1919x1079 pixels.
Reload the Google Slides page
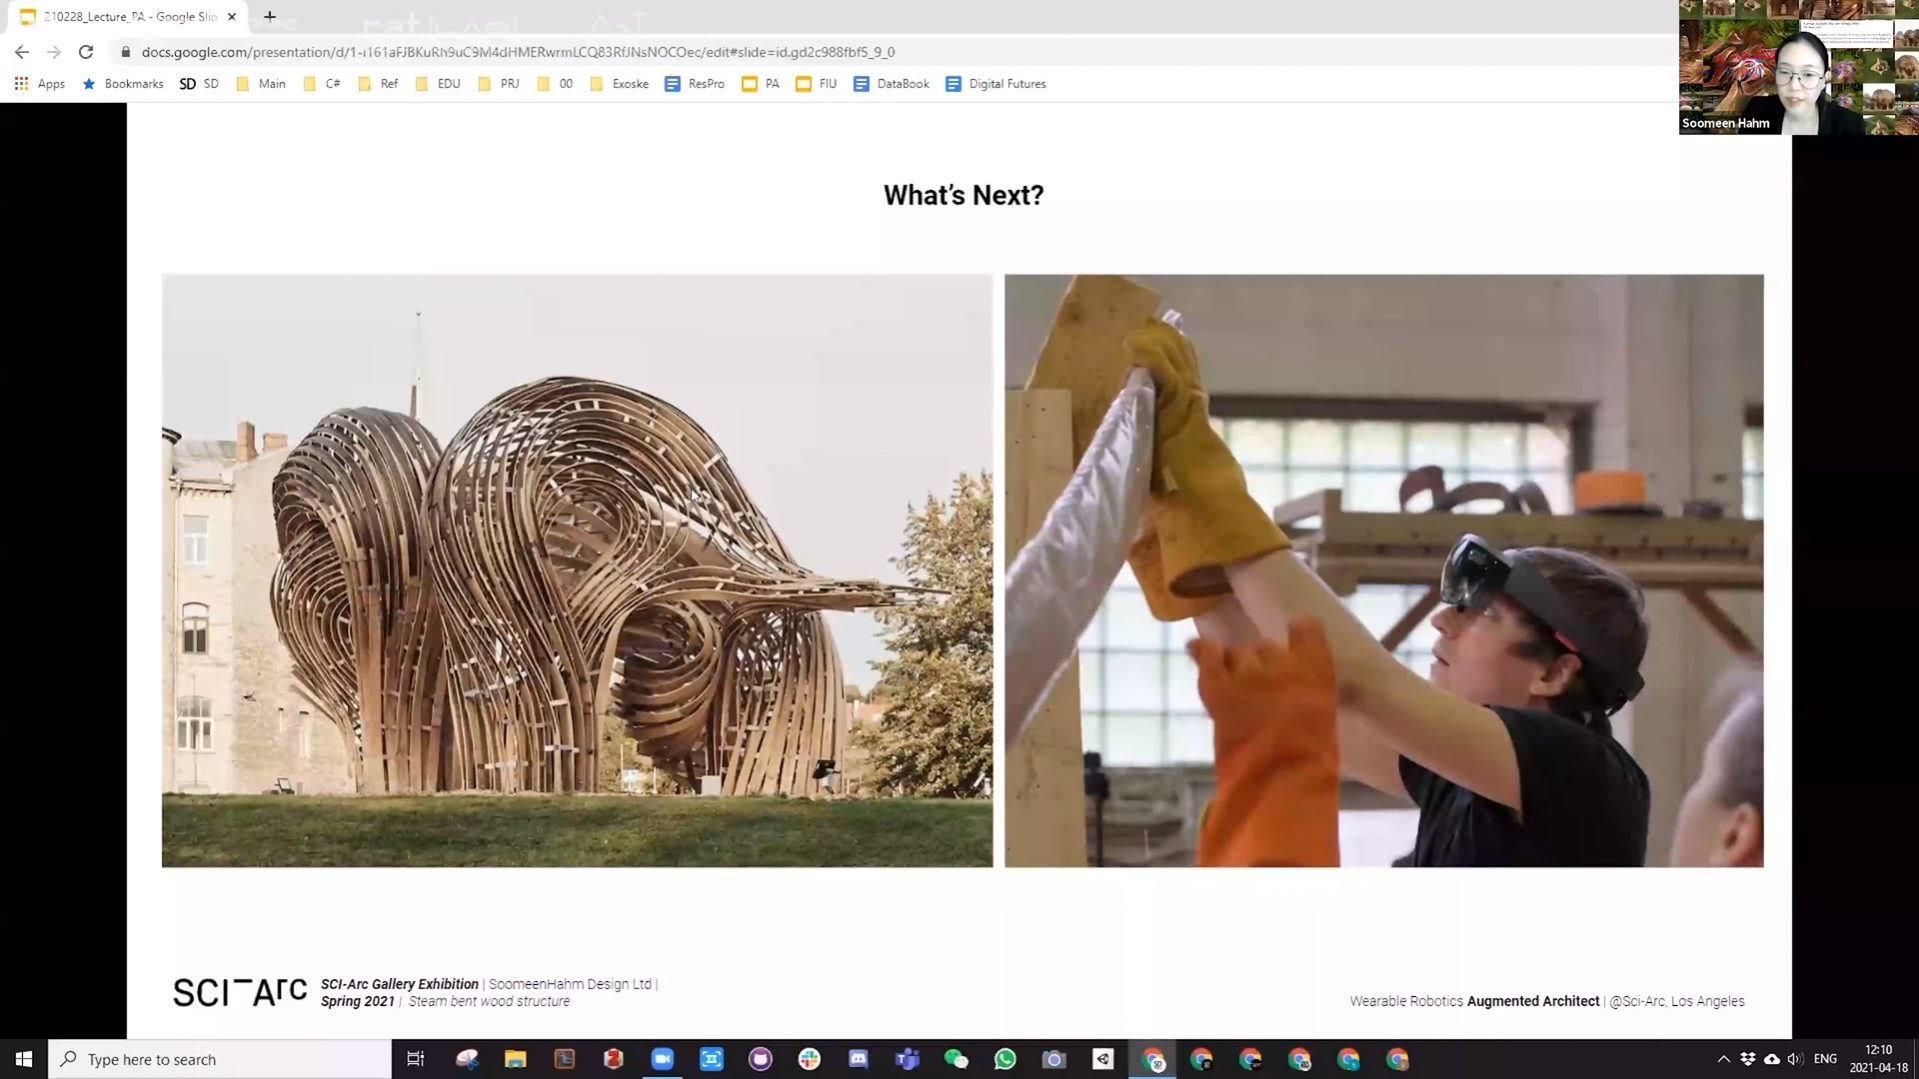86,52
